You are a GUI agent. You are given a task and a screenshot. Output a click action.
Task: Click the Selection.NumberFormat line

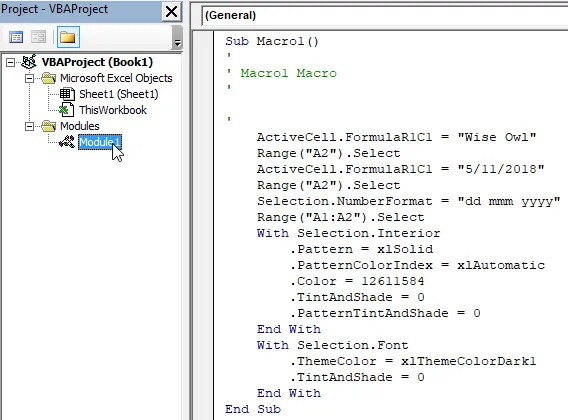pos(409,201)
